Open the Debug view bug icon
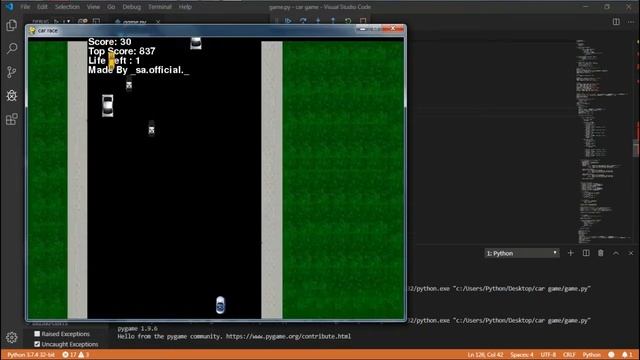The height and width of the screenshot is (360, 640). 11,96
